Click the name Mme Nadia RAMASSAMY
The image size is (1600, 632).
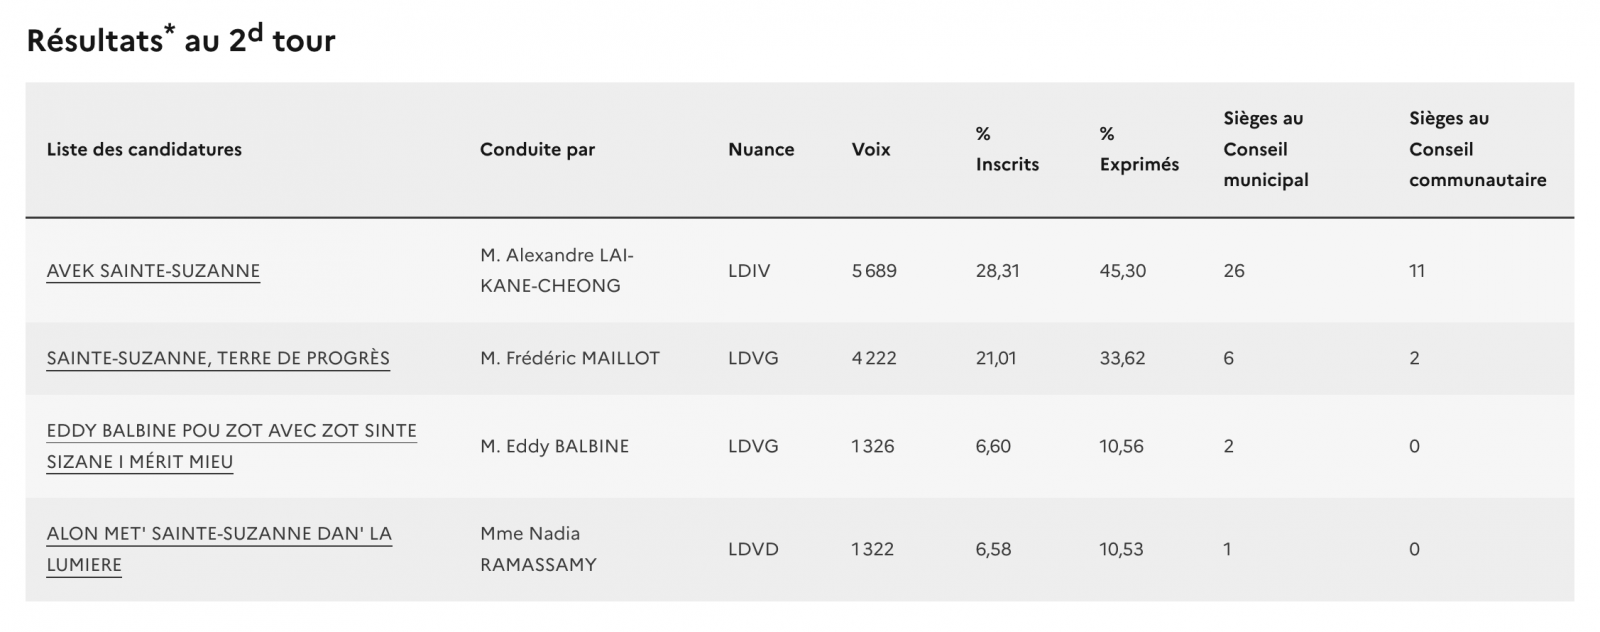point(538,549)
